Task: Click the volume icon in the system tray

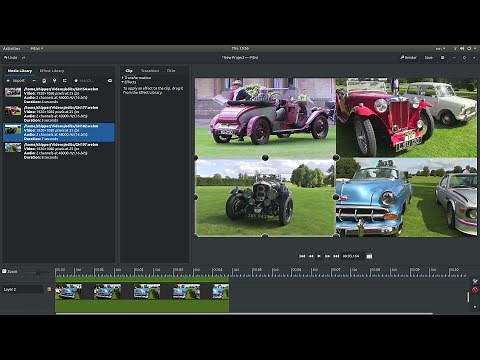Action: [x=462, y=49]
